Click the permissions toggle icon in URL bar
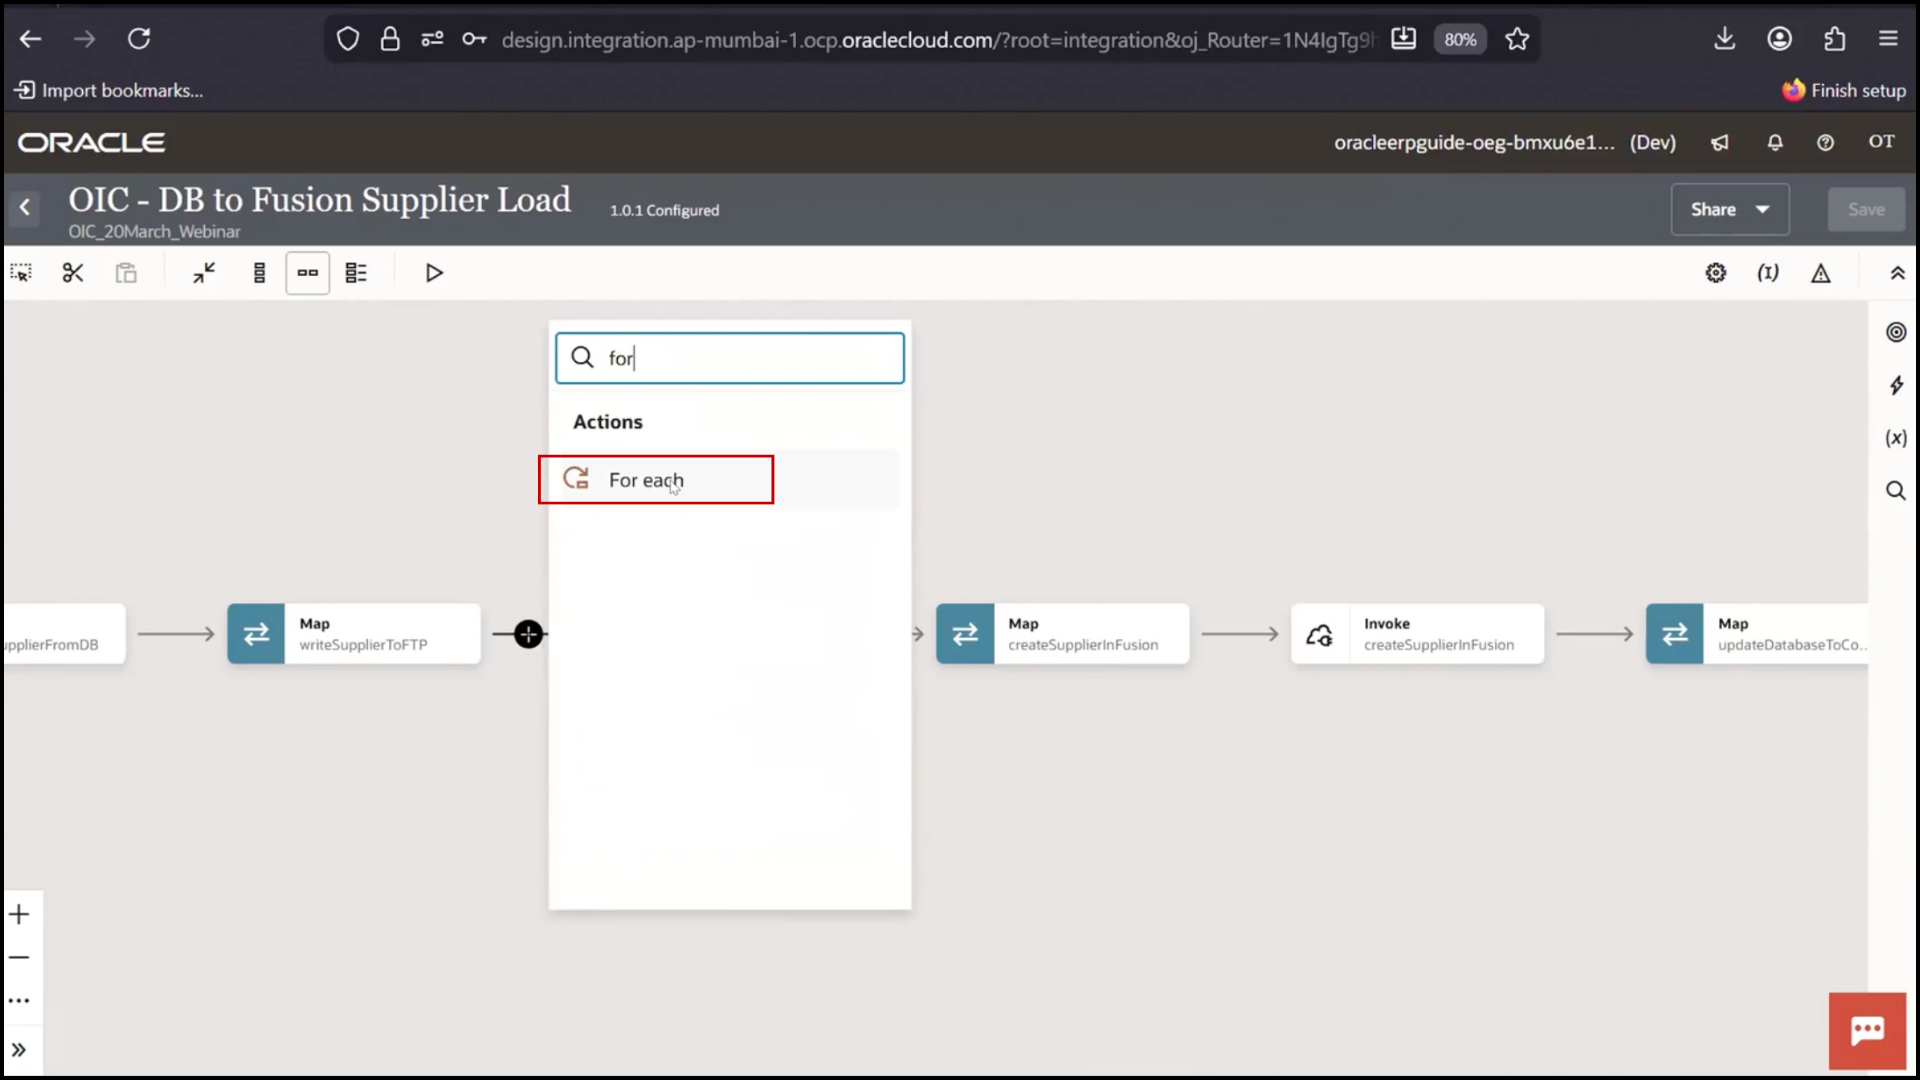Viewport: 1920px width, 1080px height. [432, 39]
